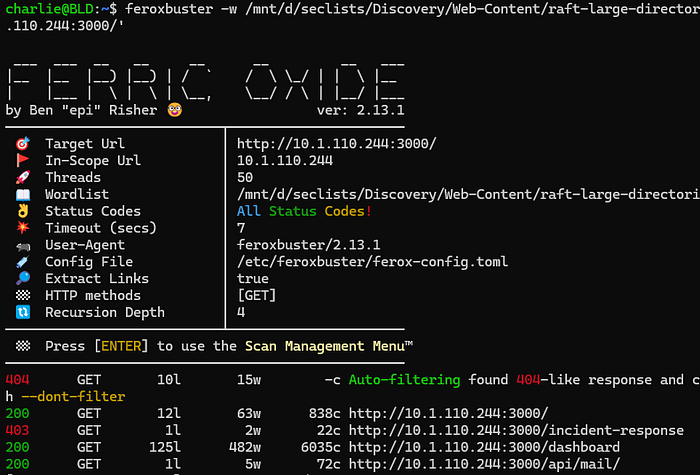700x475 pixels.
Task: Click the red 403 status code
Action: coord(17,430)
